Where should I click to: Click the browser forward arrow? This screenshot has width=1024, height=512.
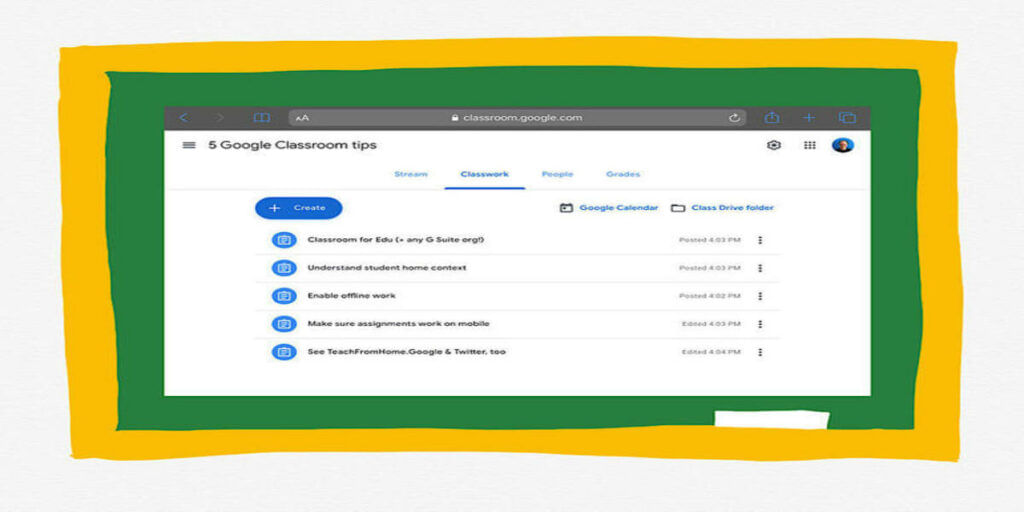point(220,118)
